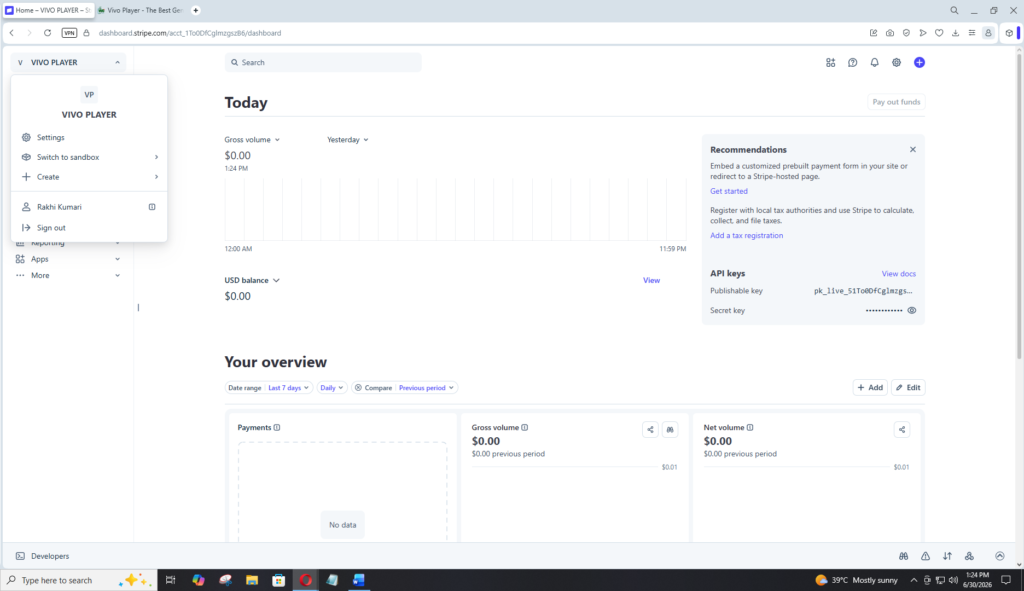Select Rakhi Kumari profile entry

point(89,207)
